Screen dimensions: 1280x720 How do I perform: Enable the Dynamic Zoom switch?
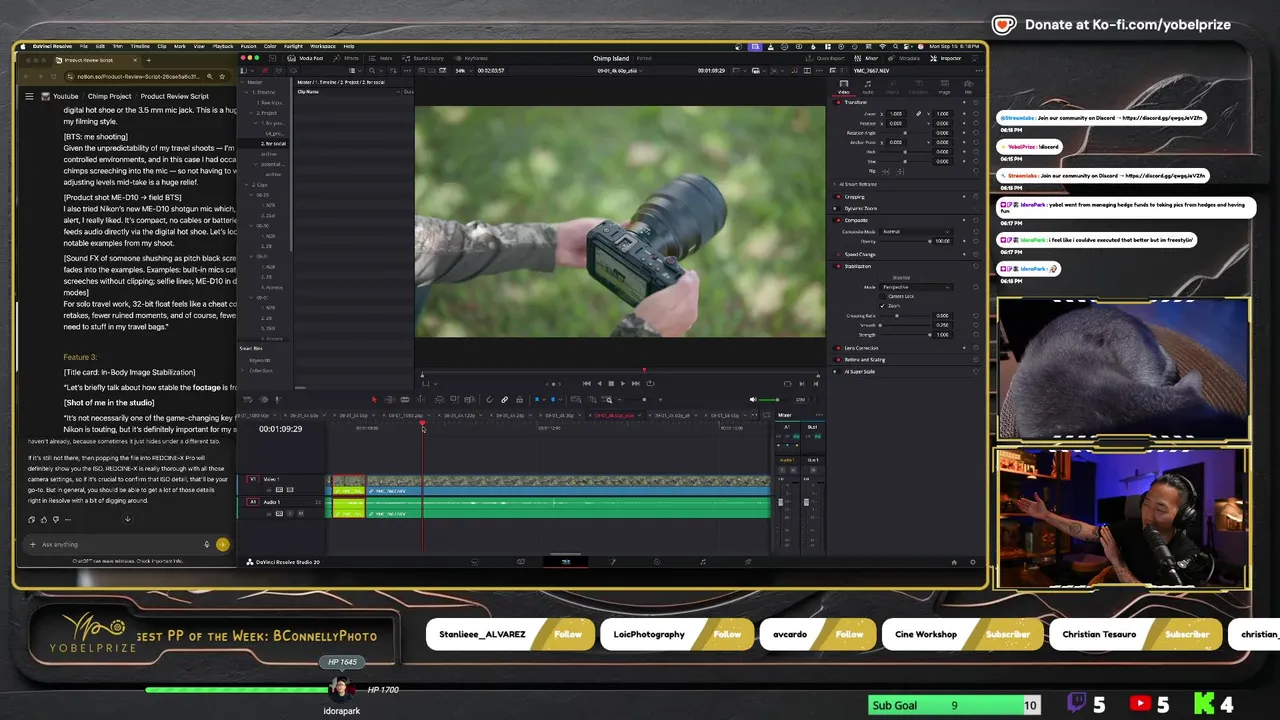[837, 208]
